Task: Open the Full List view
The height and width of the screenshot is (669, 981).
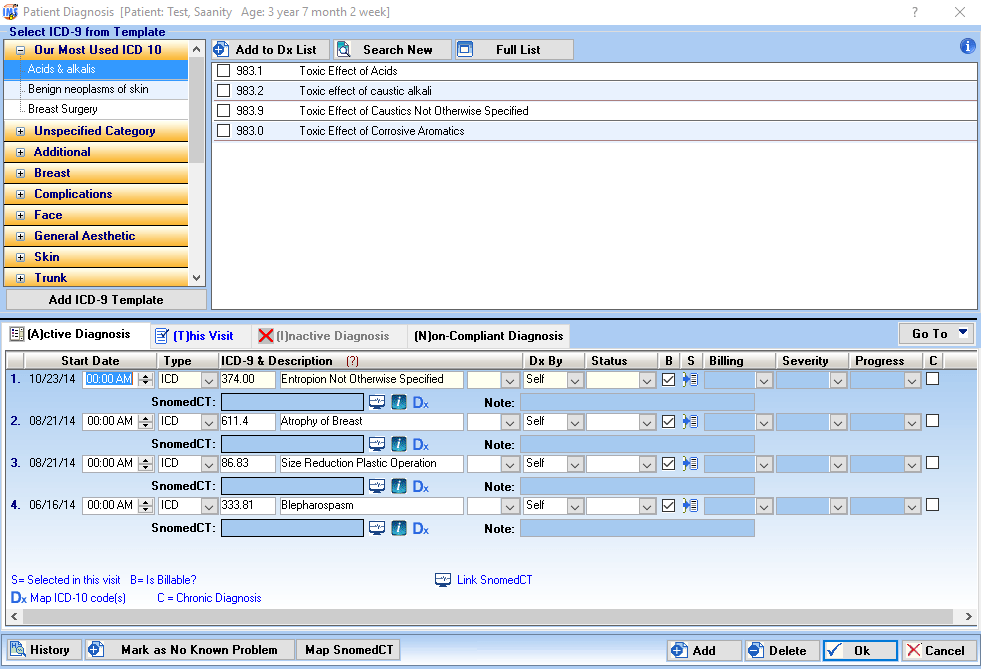Action: [514, 49]
